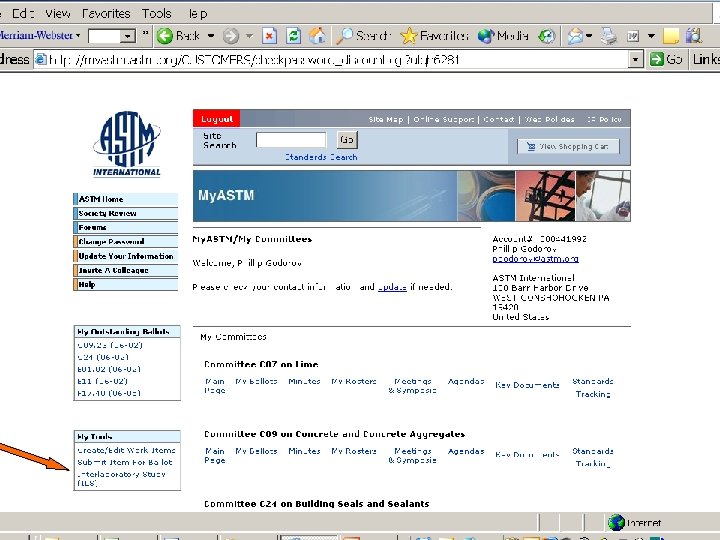Open Help in side navigation

click(126, 285)
